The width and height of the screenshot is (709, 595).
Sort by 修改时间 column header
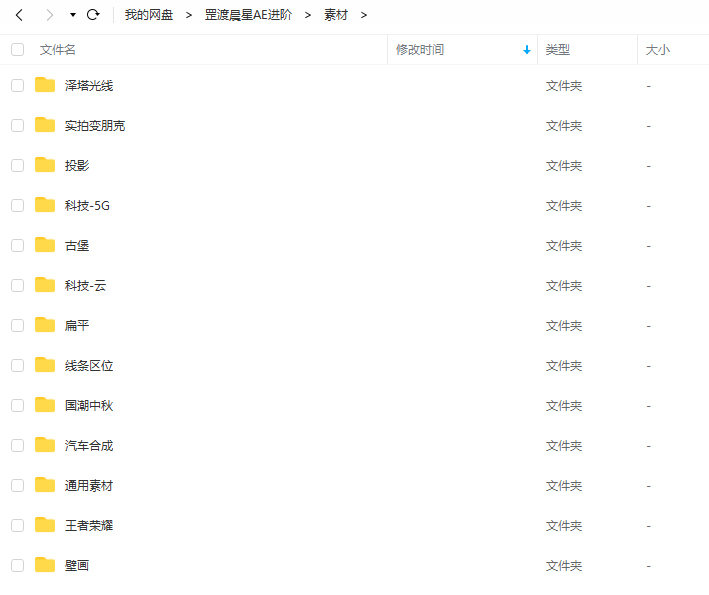point(420,49)
